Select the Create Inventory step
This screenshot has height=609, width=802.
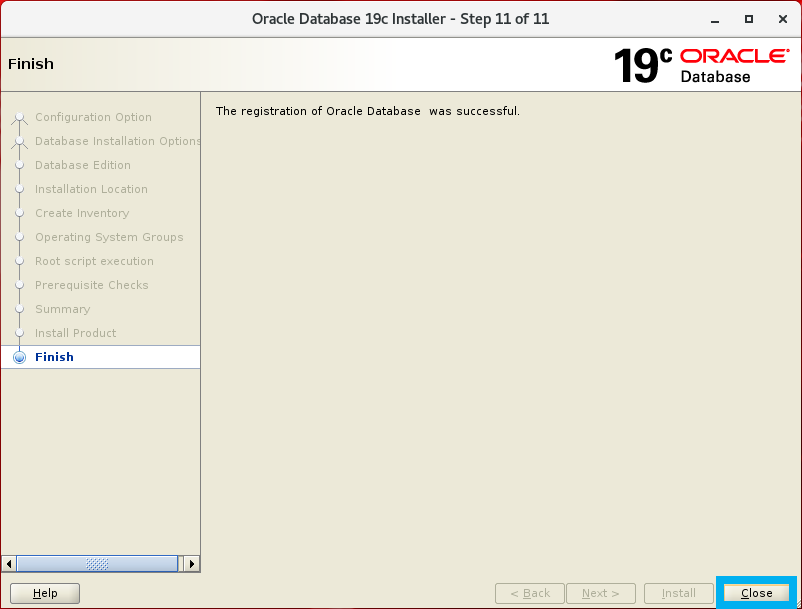point(82,213)
